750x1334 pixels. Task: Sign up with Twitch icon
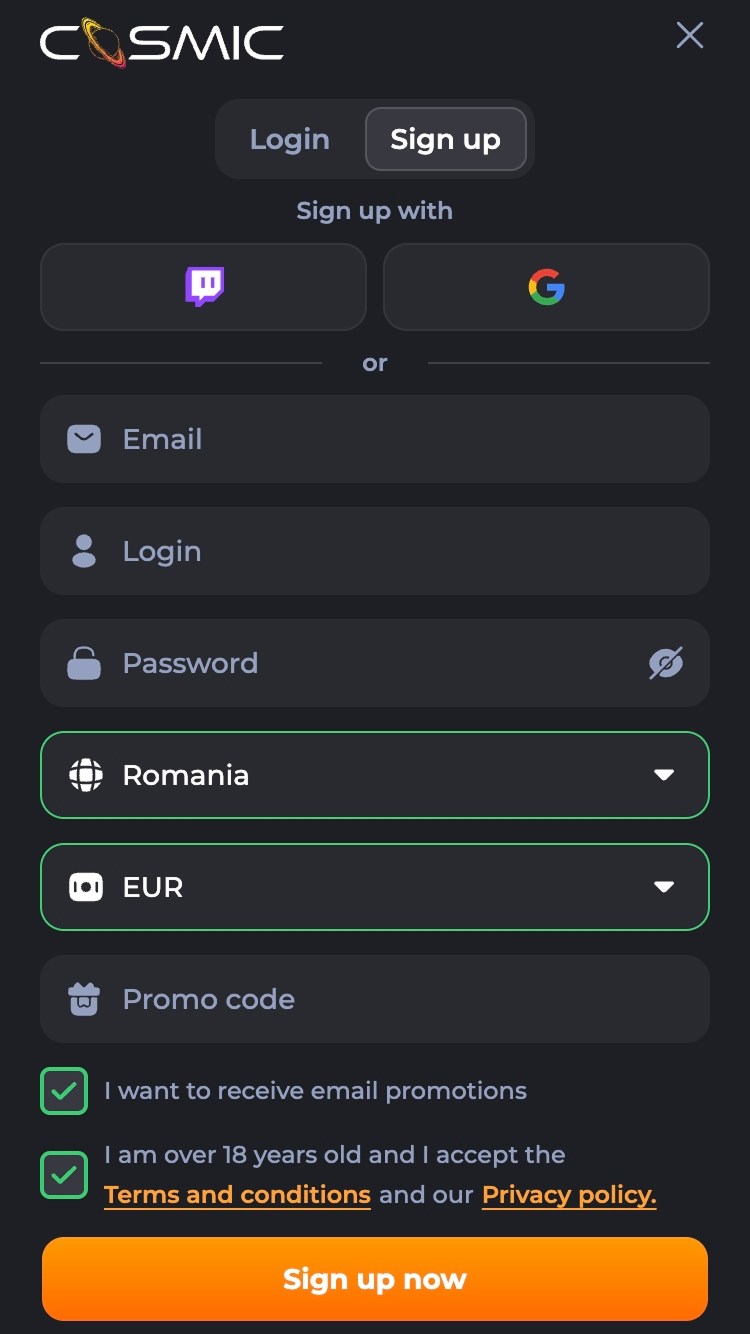pyautogui.click(x=204, y=287)
